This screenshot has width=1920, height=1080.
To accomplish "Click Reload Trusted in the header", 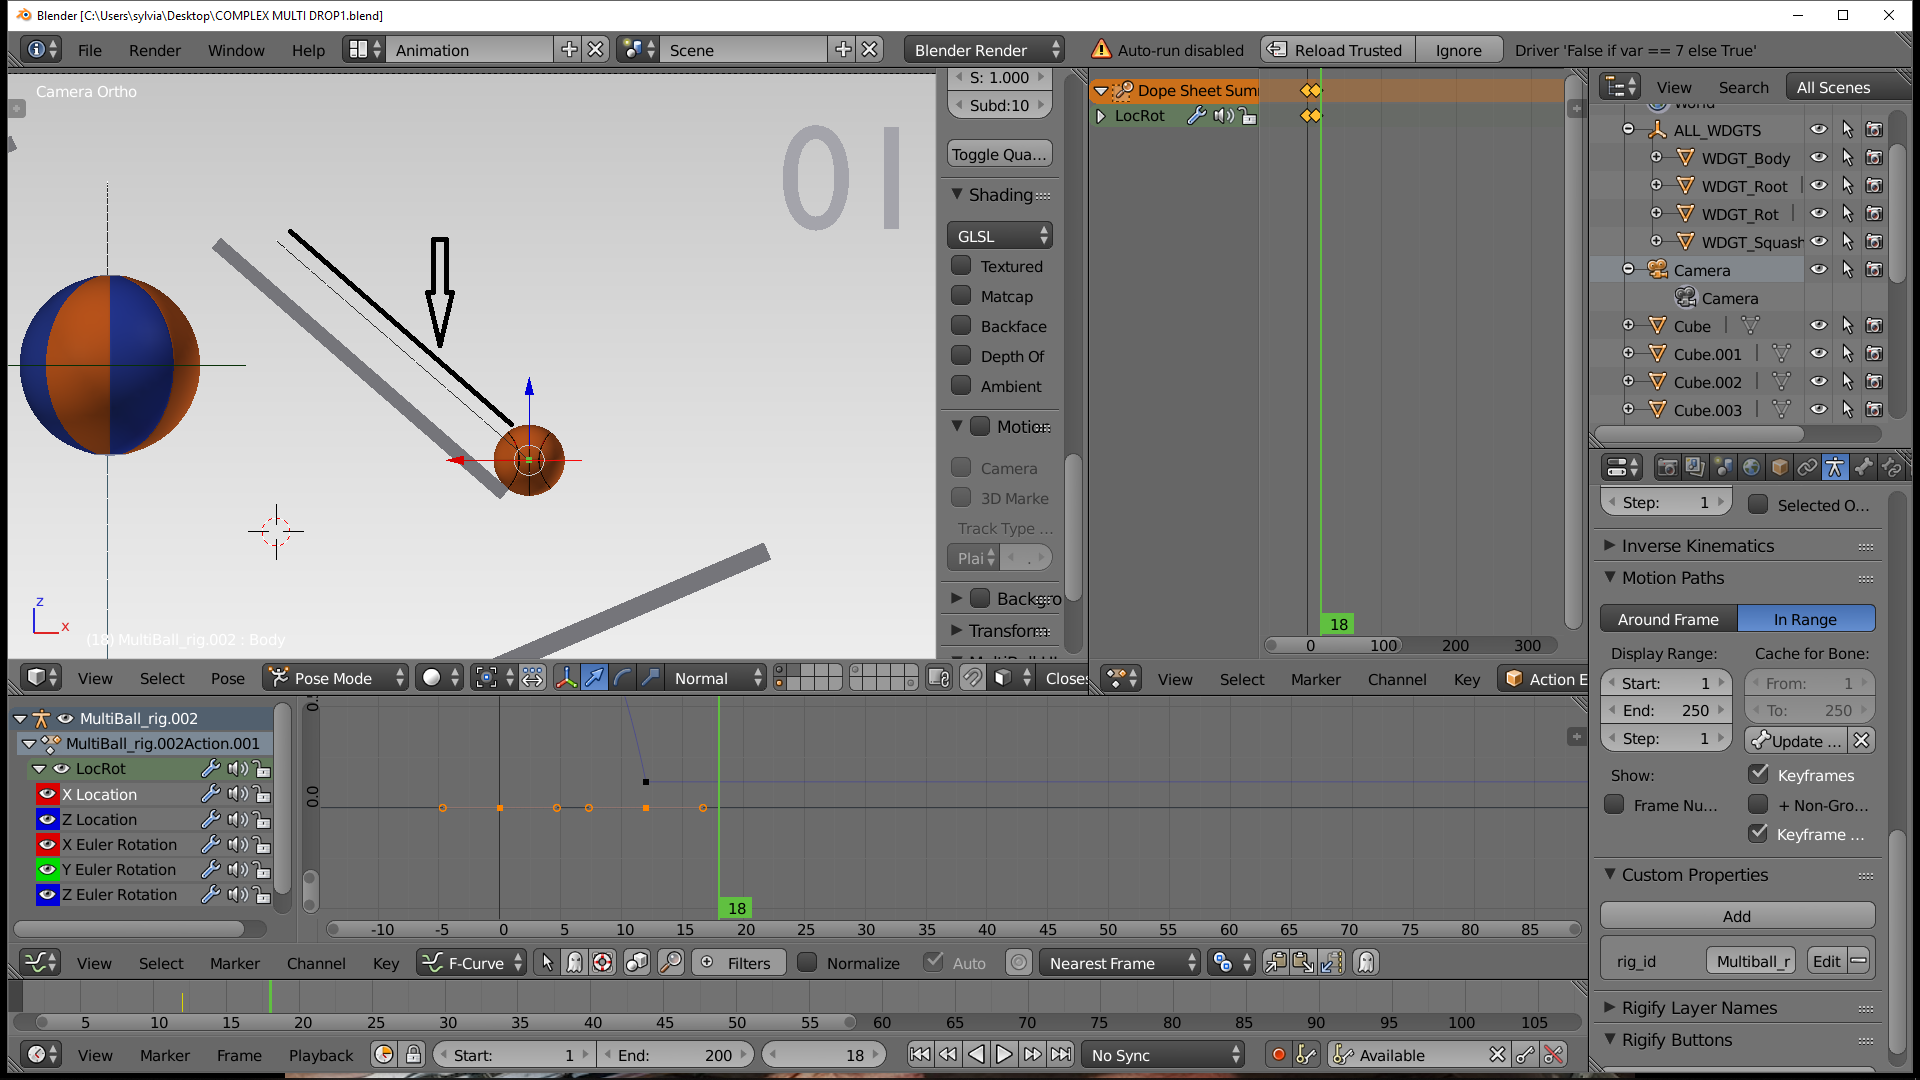I will point(1337,49).
